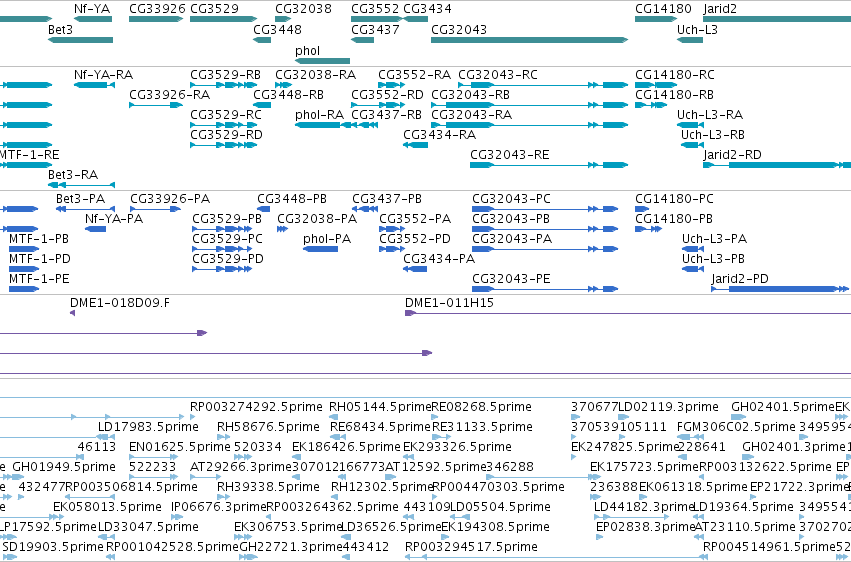This screenshot has width=851, height=562.
Task: Click transcript CG3552-RD
Action: 387,94
